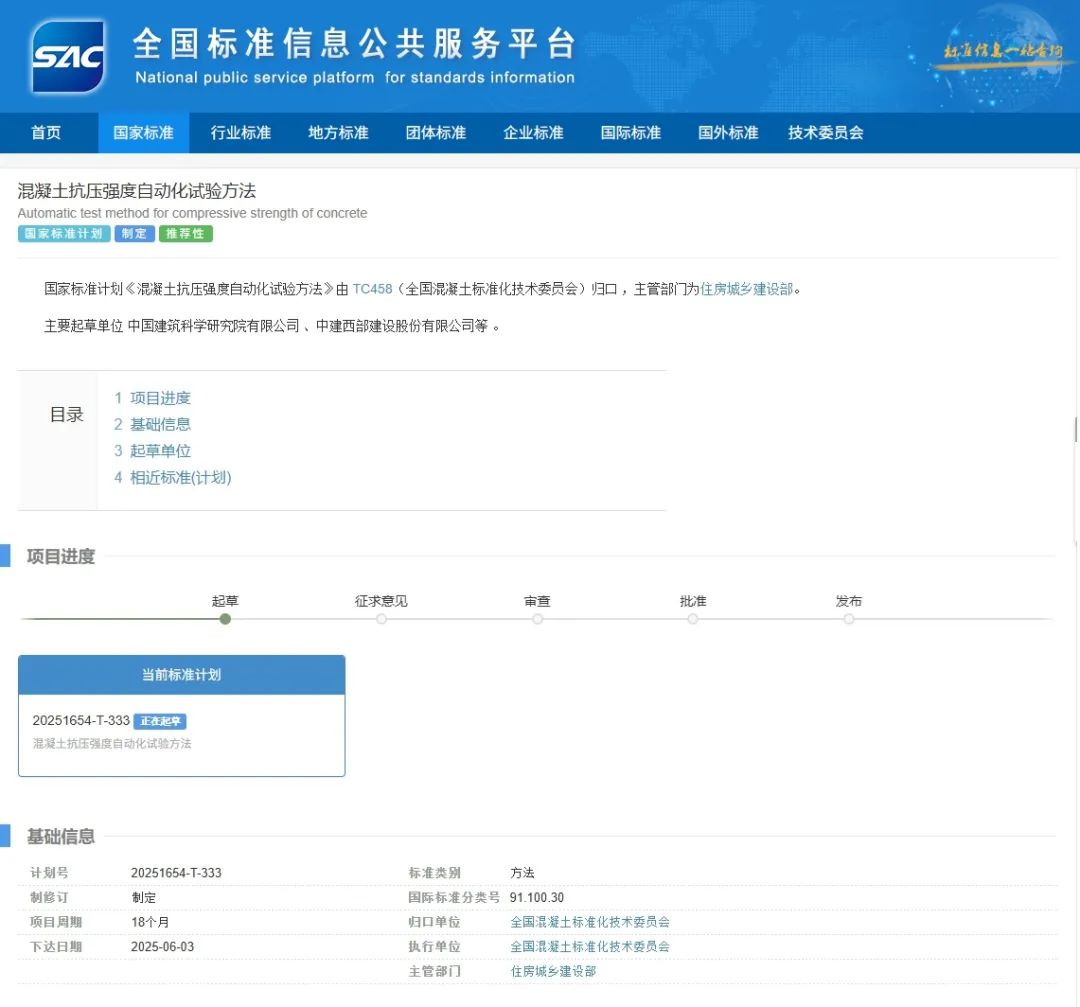This screenshot has height=1007, width=1080.
Task: Go to the 技术委员会 tab
Action: pyautogui.click(x=825, y=133)
